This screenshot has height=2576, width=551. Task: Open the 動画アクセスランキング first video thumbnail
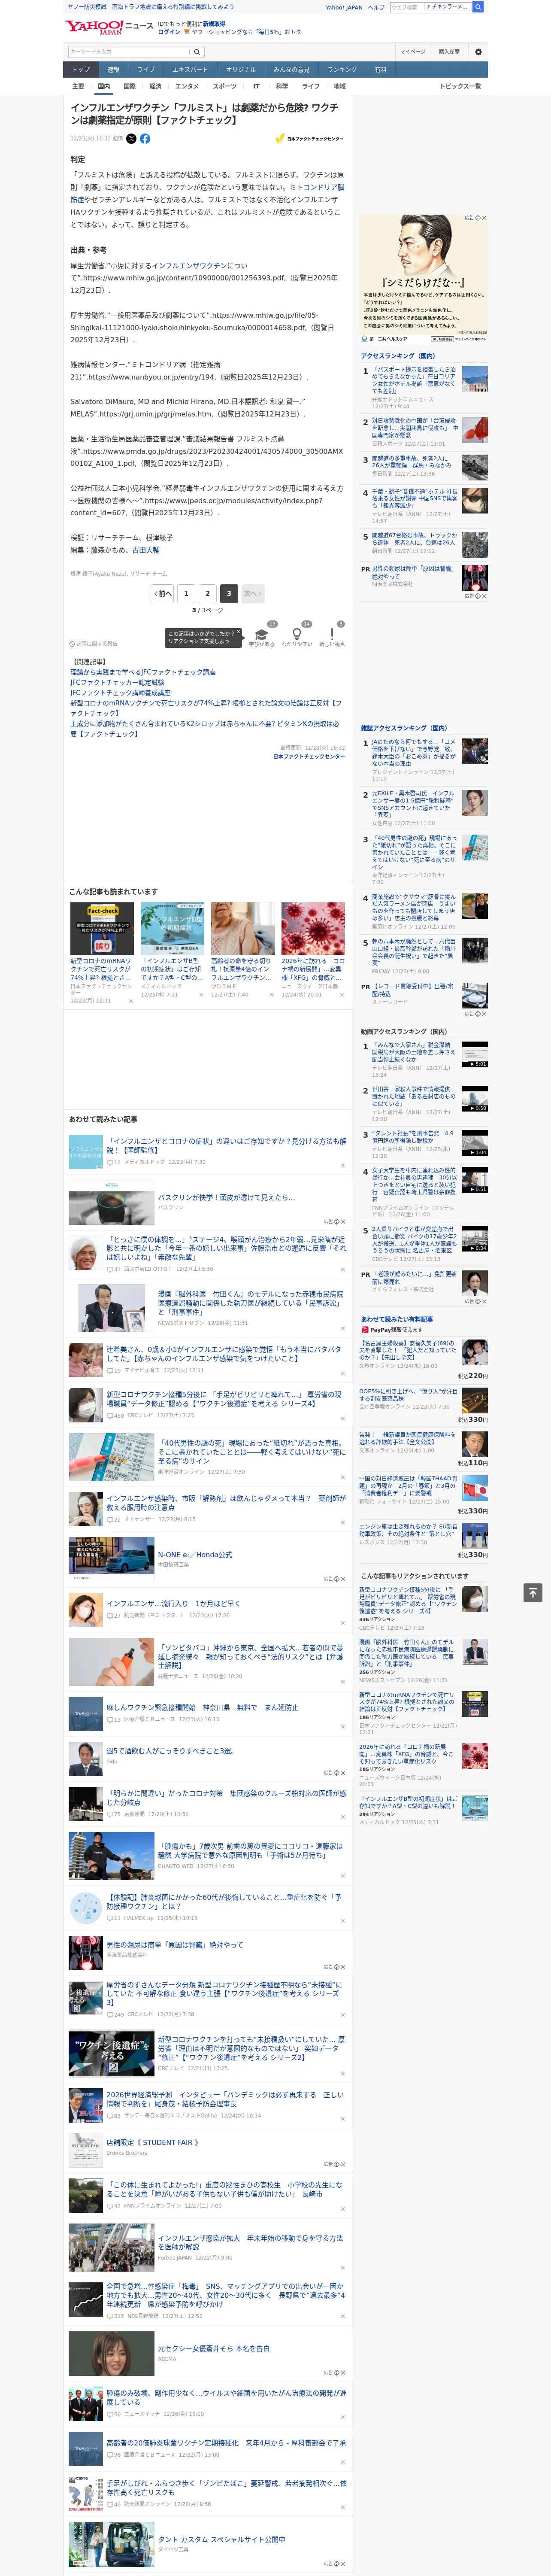tap(475, 1055)
